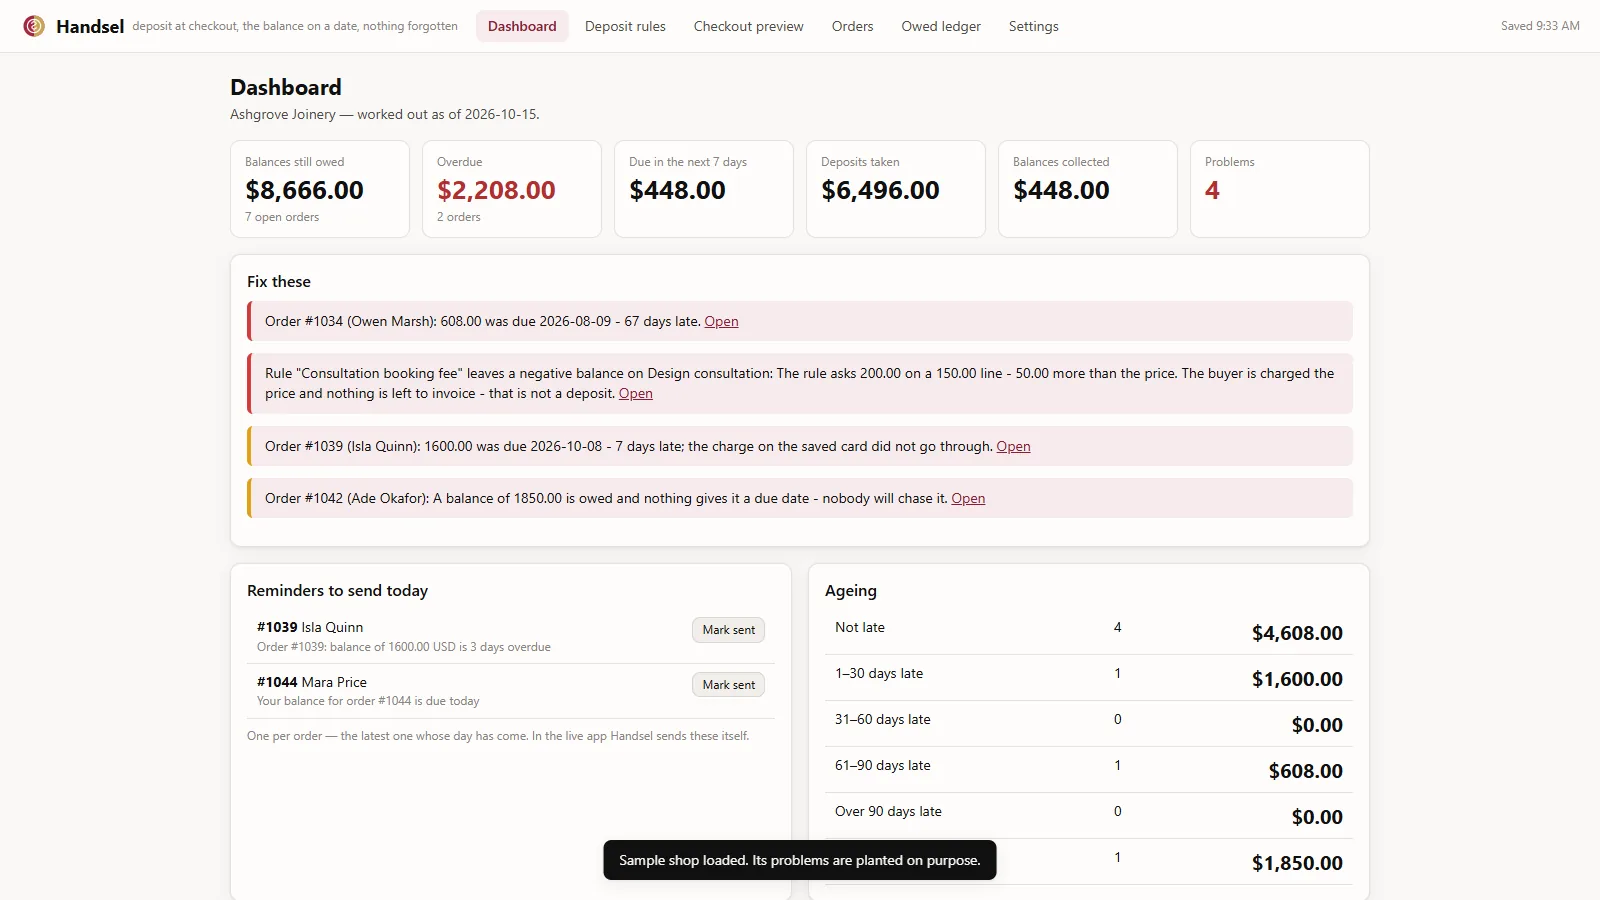Select the Balances still owed card
Viewport: 1600px width, 900px height.
click(x=320, y=189)
